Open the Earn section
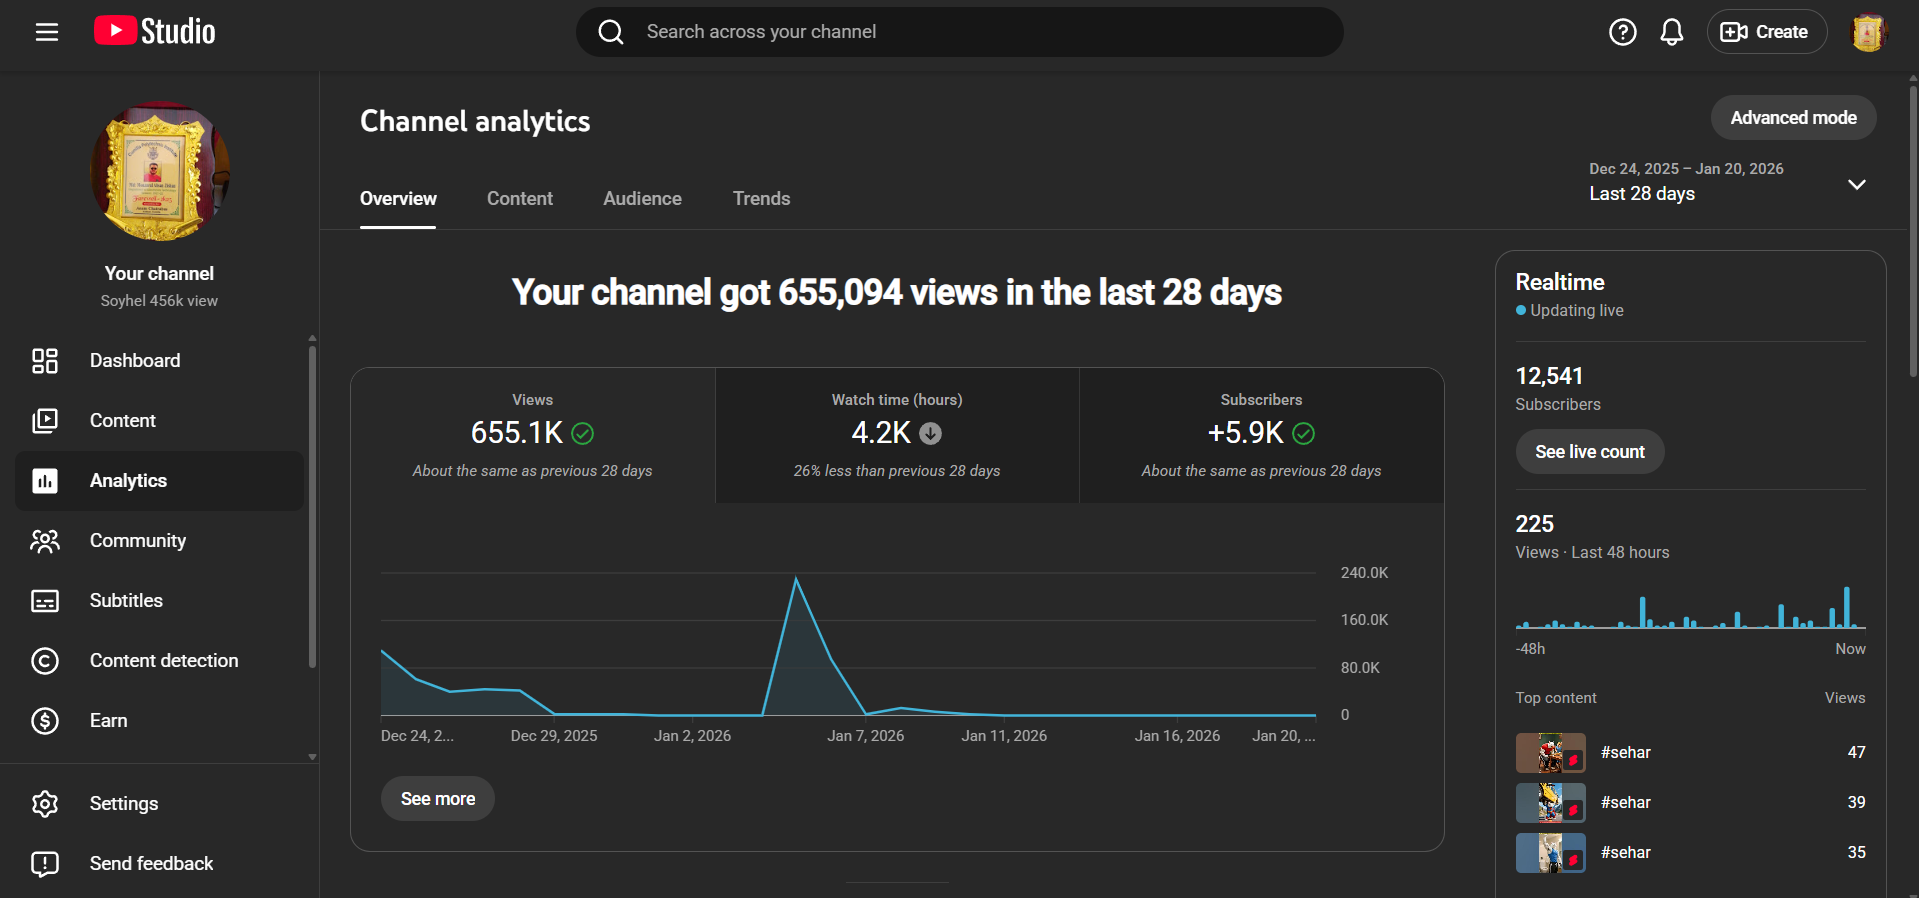The height and width of the screenshot is (898, 1919). 108,721
